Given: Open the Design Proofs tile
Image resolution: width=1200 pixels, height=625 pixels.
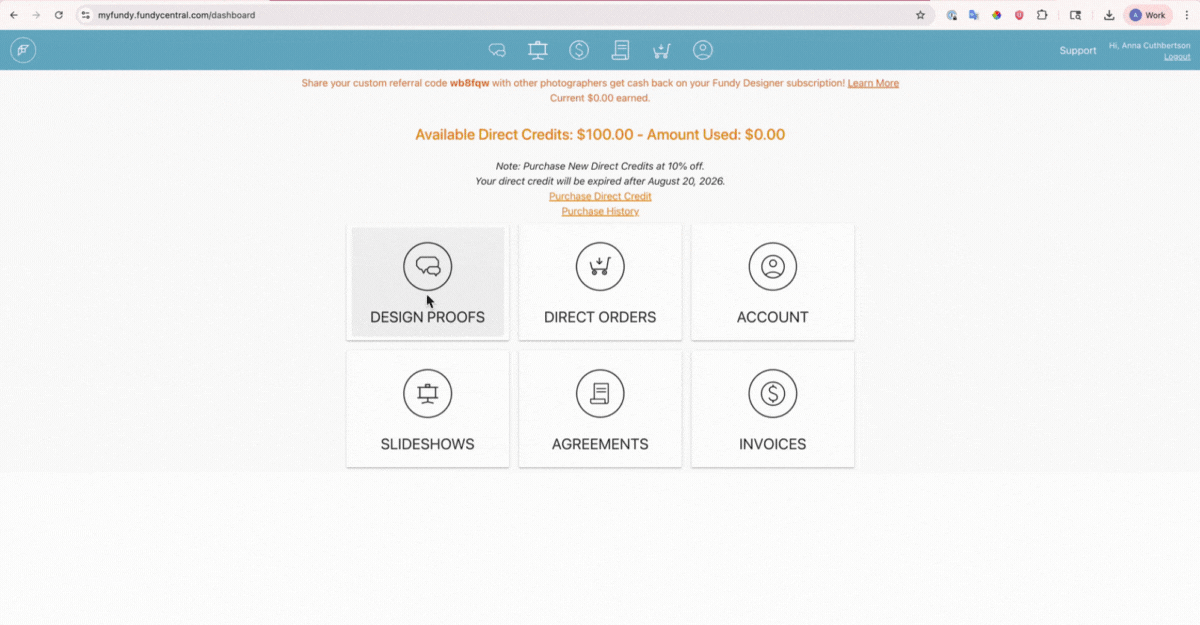Looking at the screenshot, I should 428,282.
